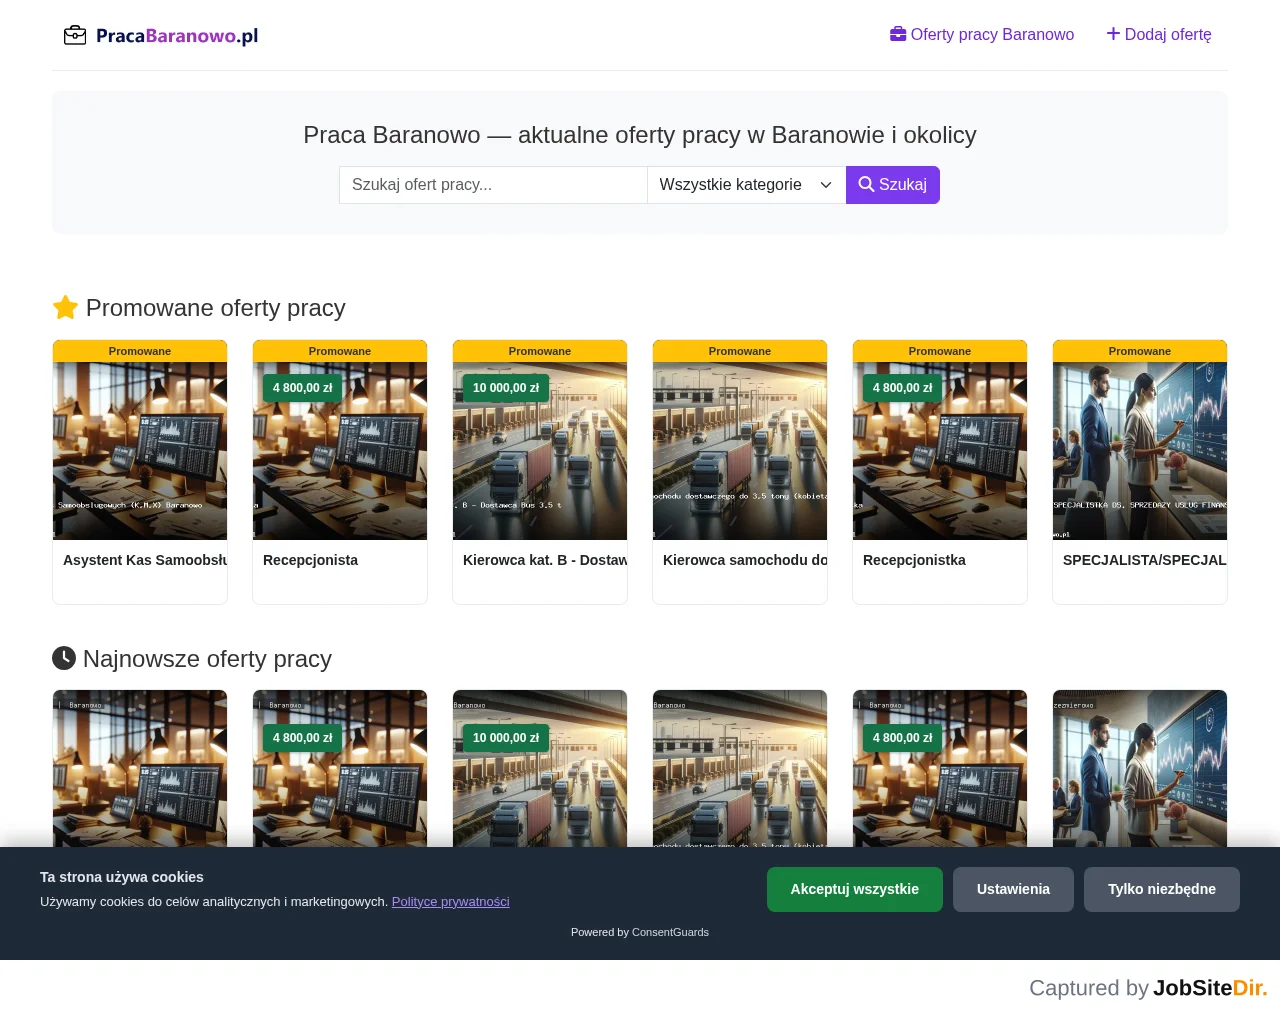Click the plus icon beside Dodaj ofertę
1280x1018 pixels.
(x=1113, y=34)
